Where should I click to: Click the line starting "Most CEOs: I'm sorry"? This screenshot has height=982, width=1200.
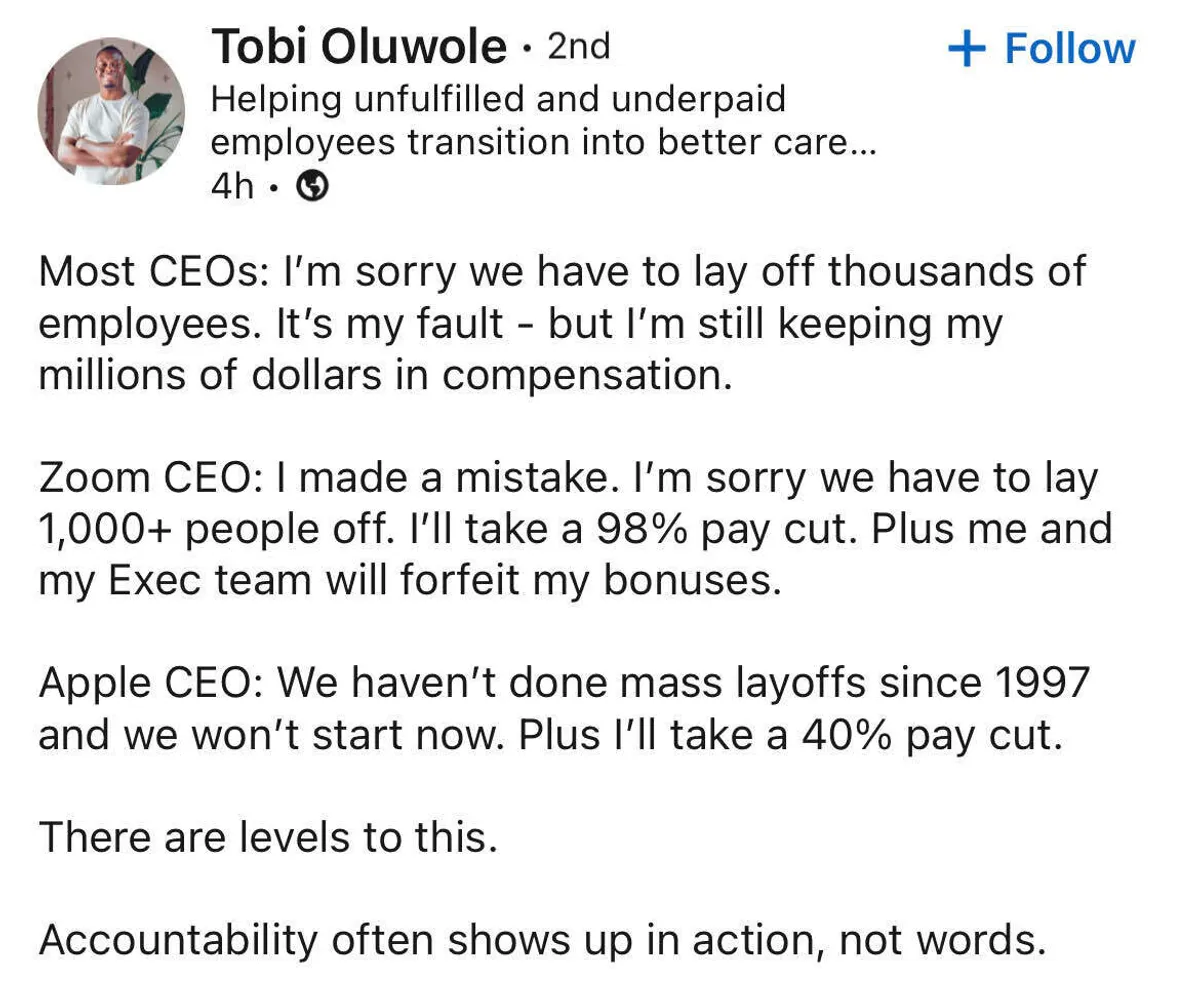(561, 271)
